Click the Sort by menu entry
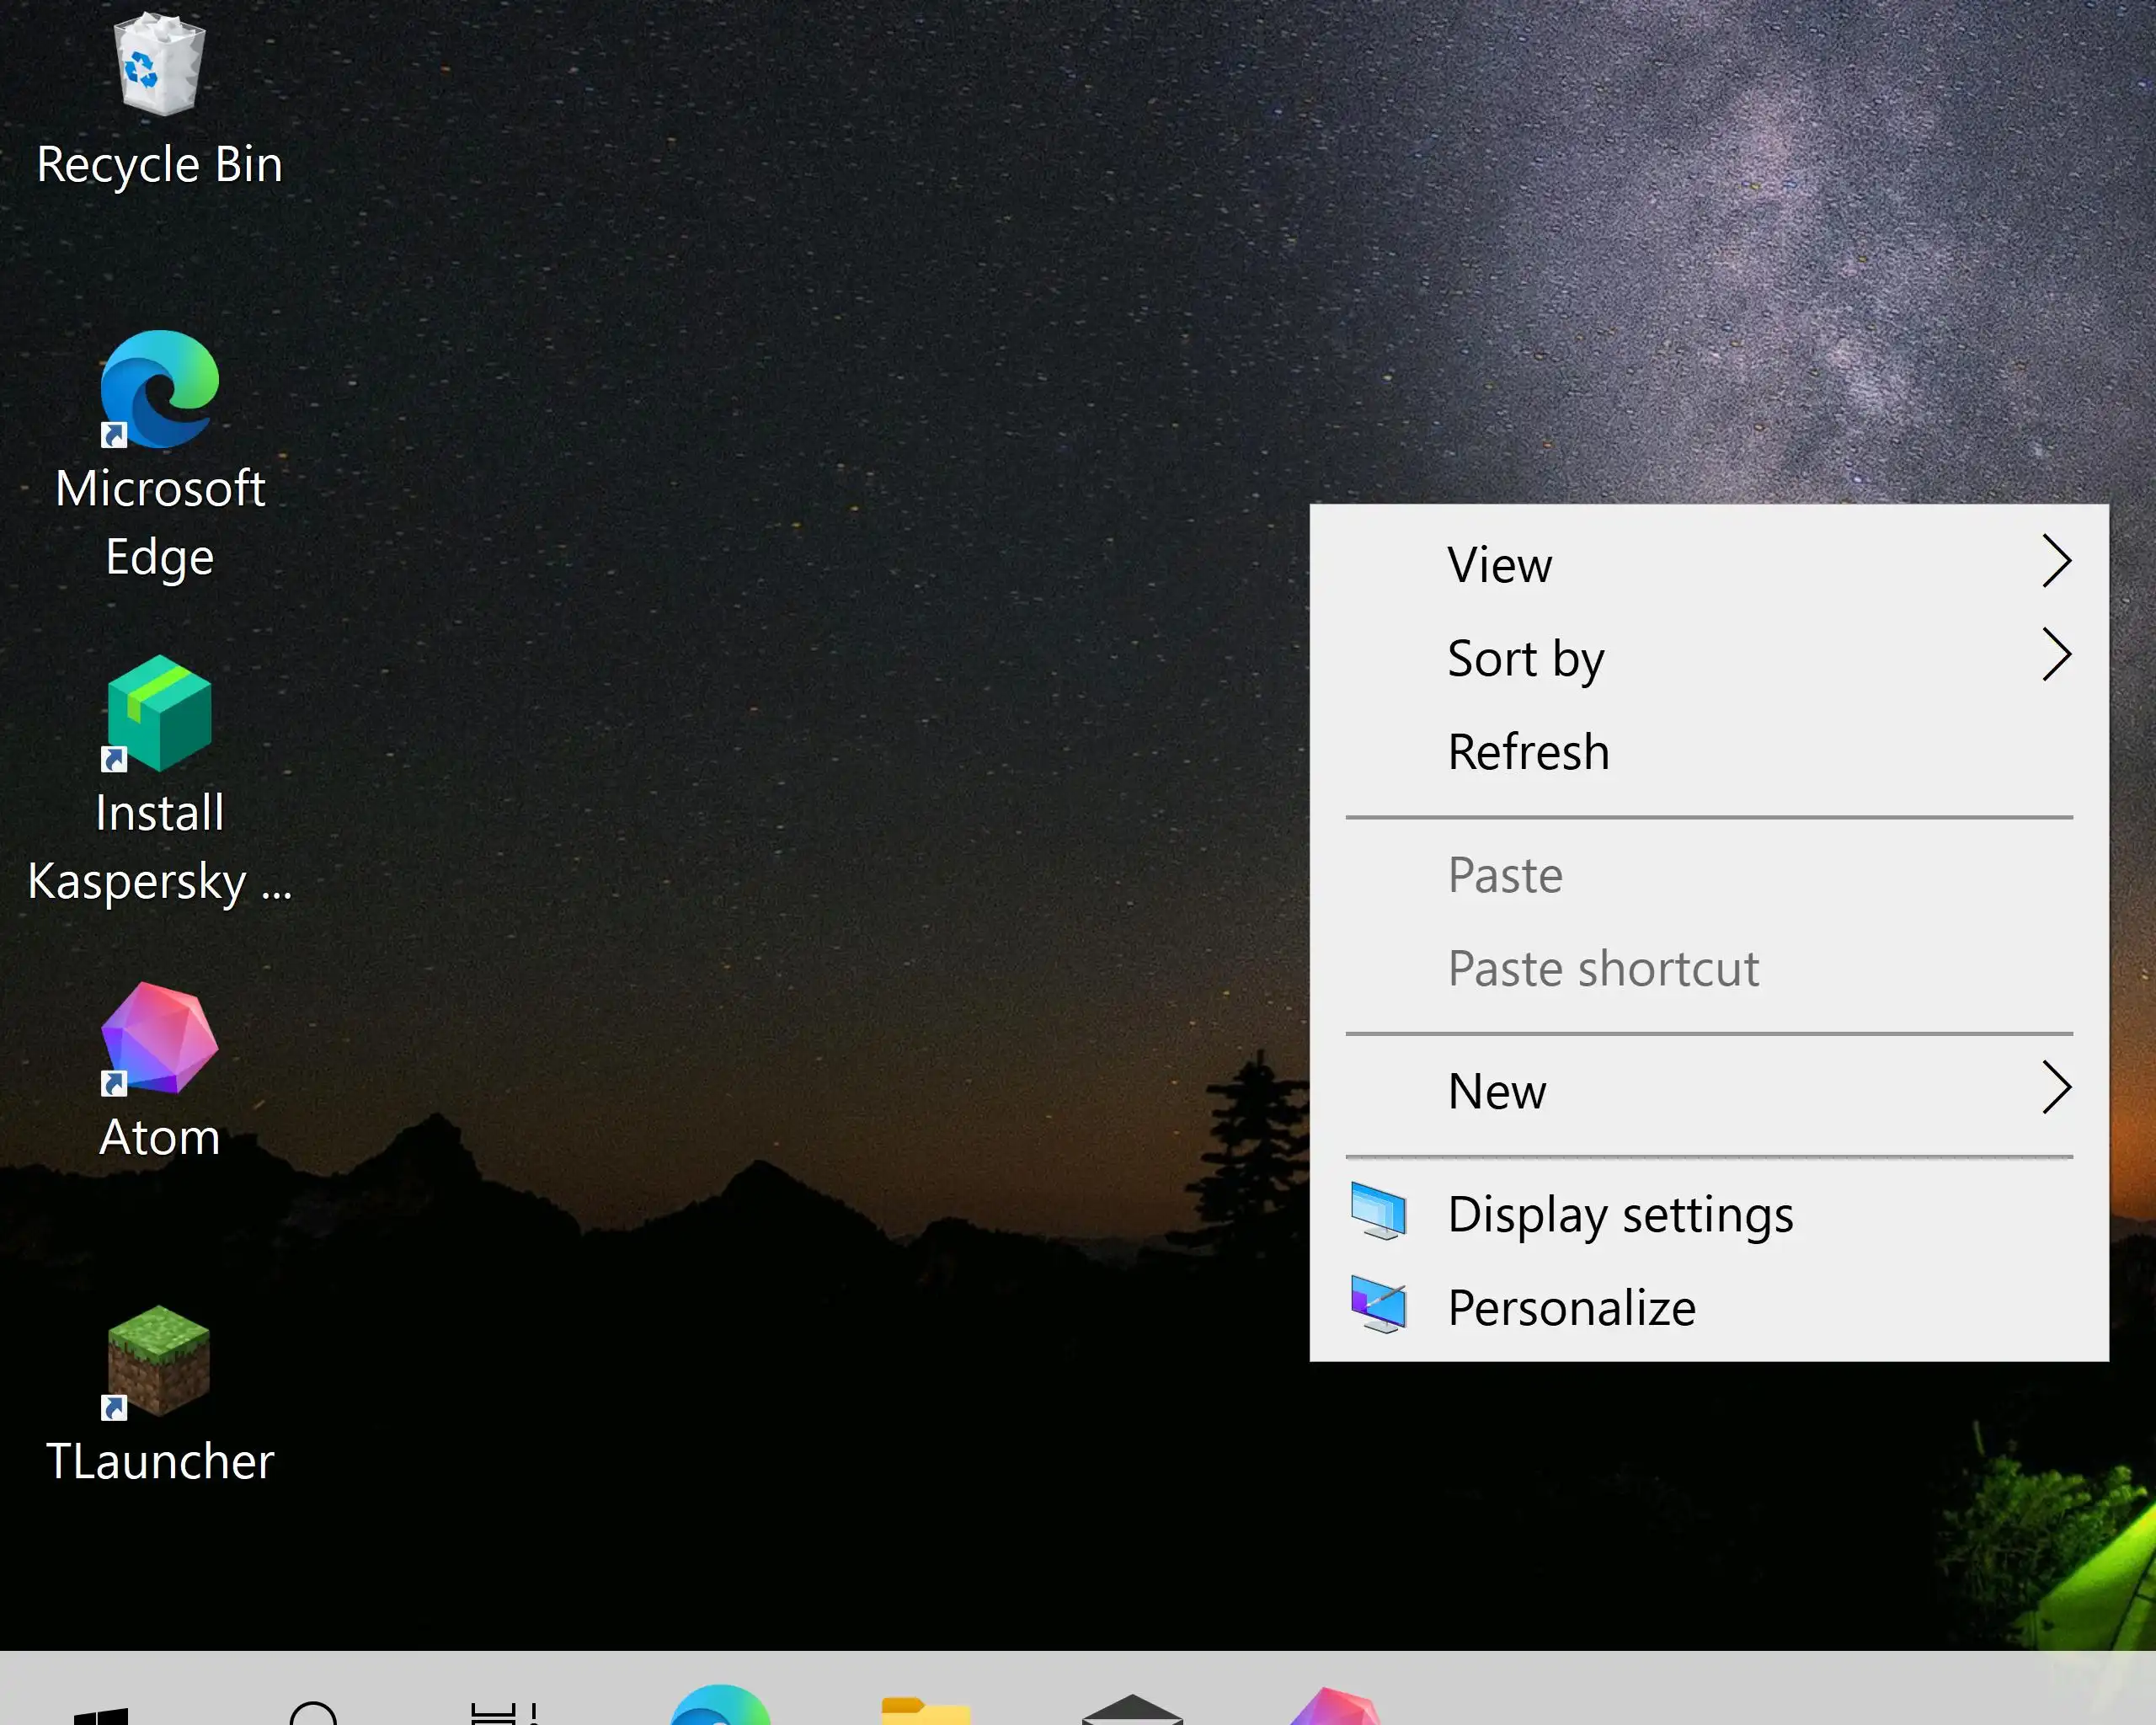The height and width of the screenshot is (1725, 2156). [x=1526, y=658]
